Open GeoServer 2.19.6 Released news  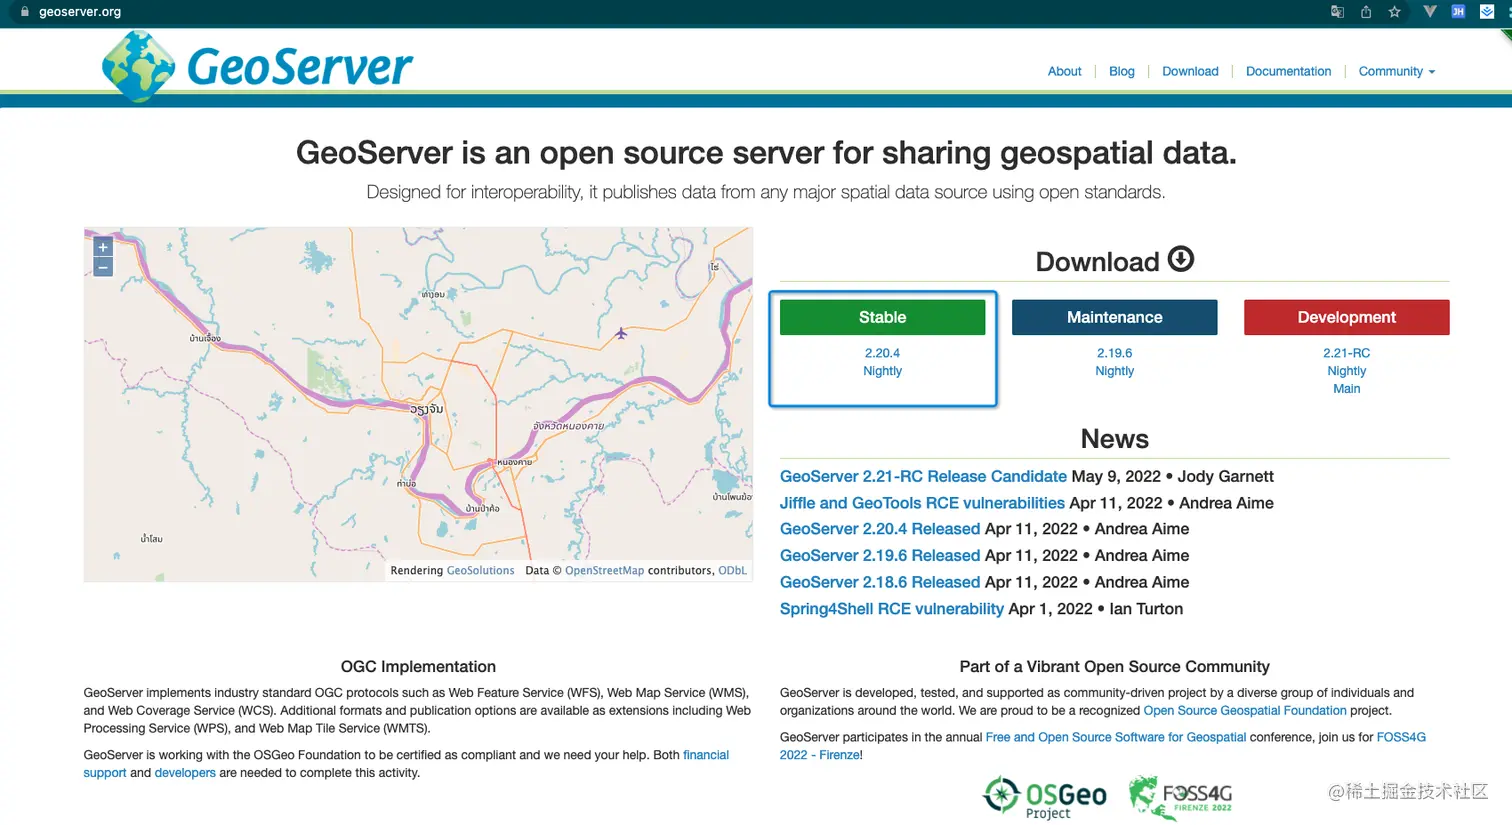click(880, 555)
